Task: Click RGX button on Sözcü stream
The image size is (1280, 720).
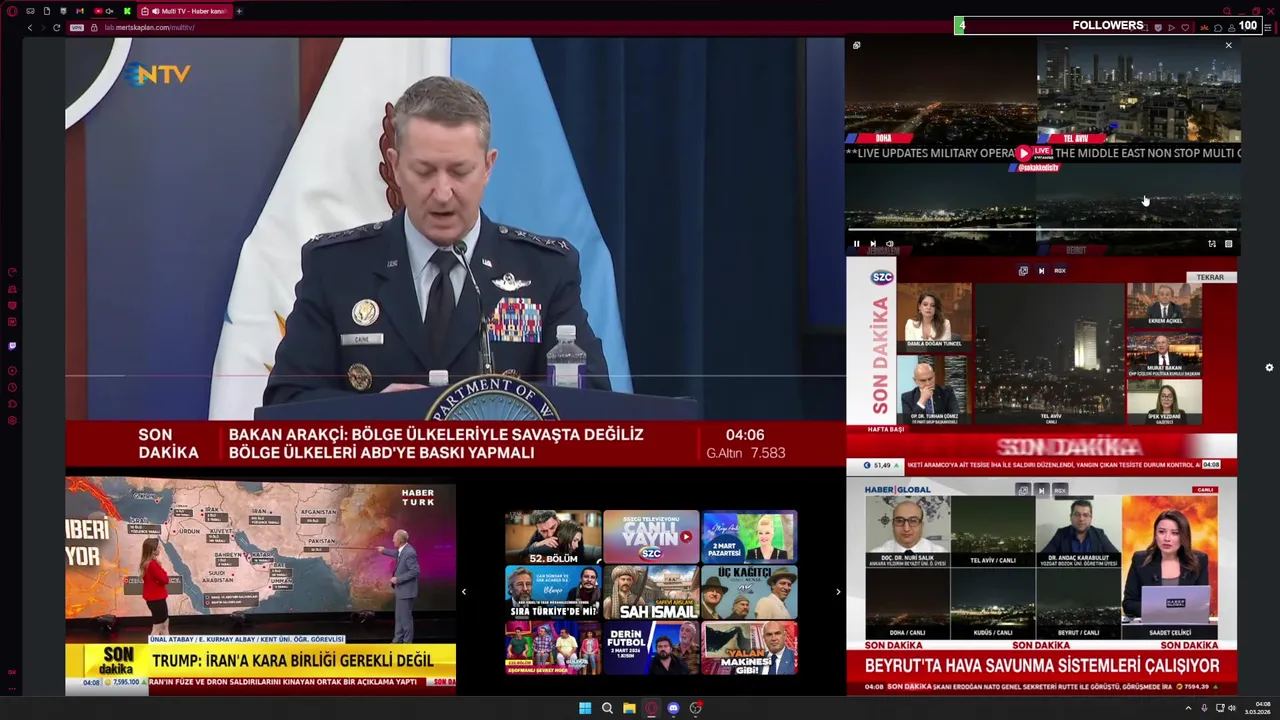Action: point(1060,271)
